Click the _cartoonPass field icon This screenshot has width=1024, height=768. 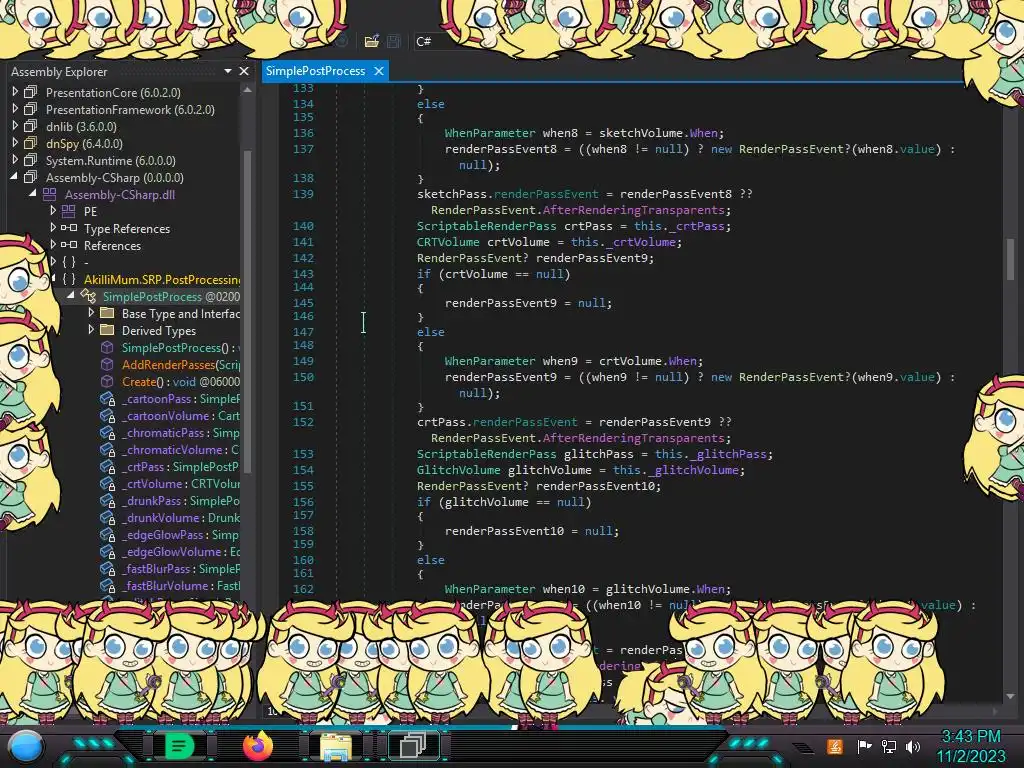tap(107, 398)
